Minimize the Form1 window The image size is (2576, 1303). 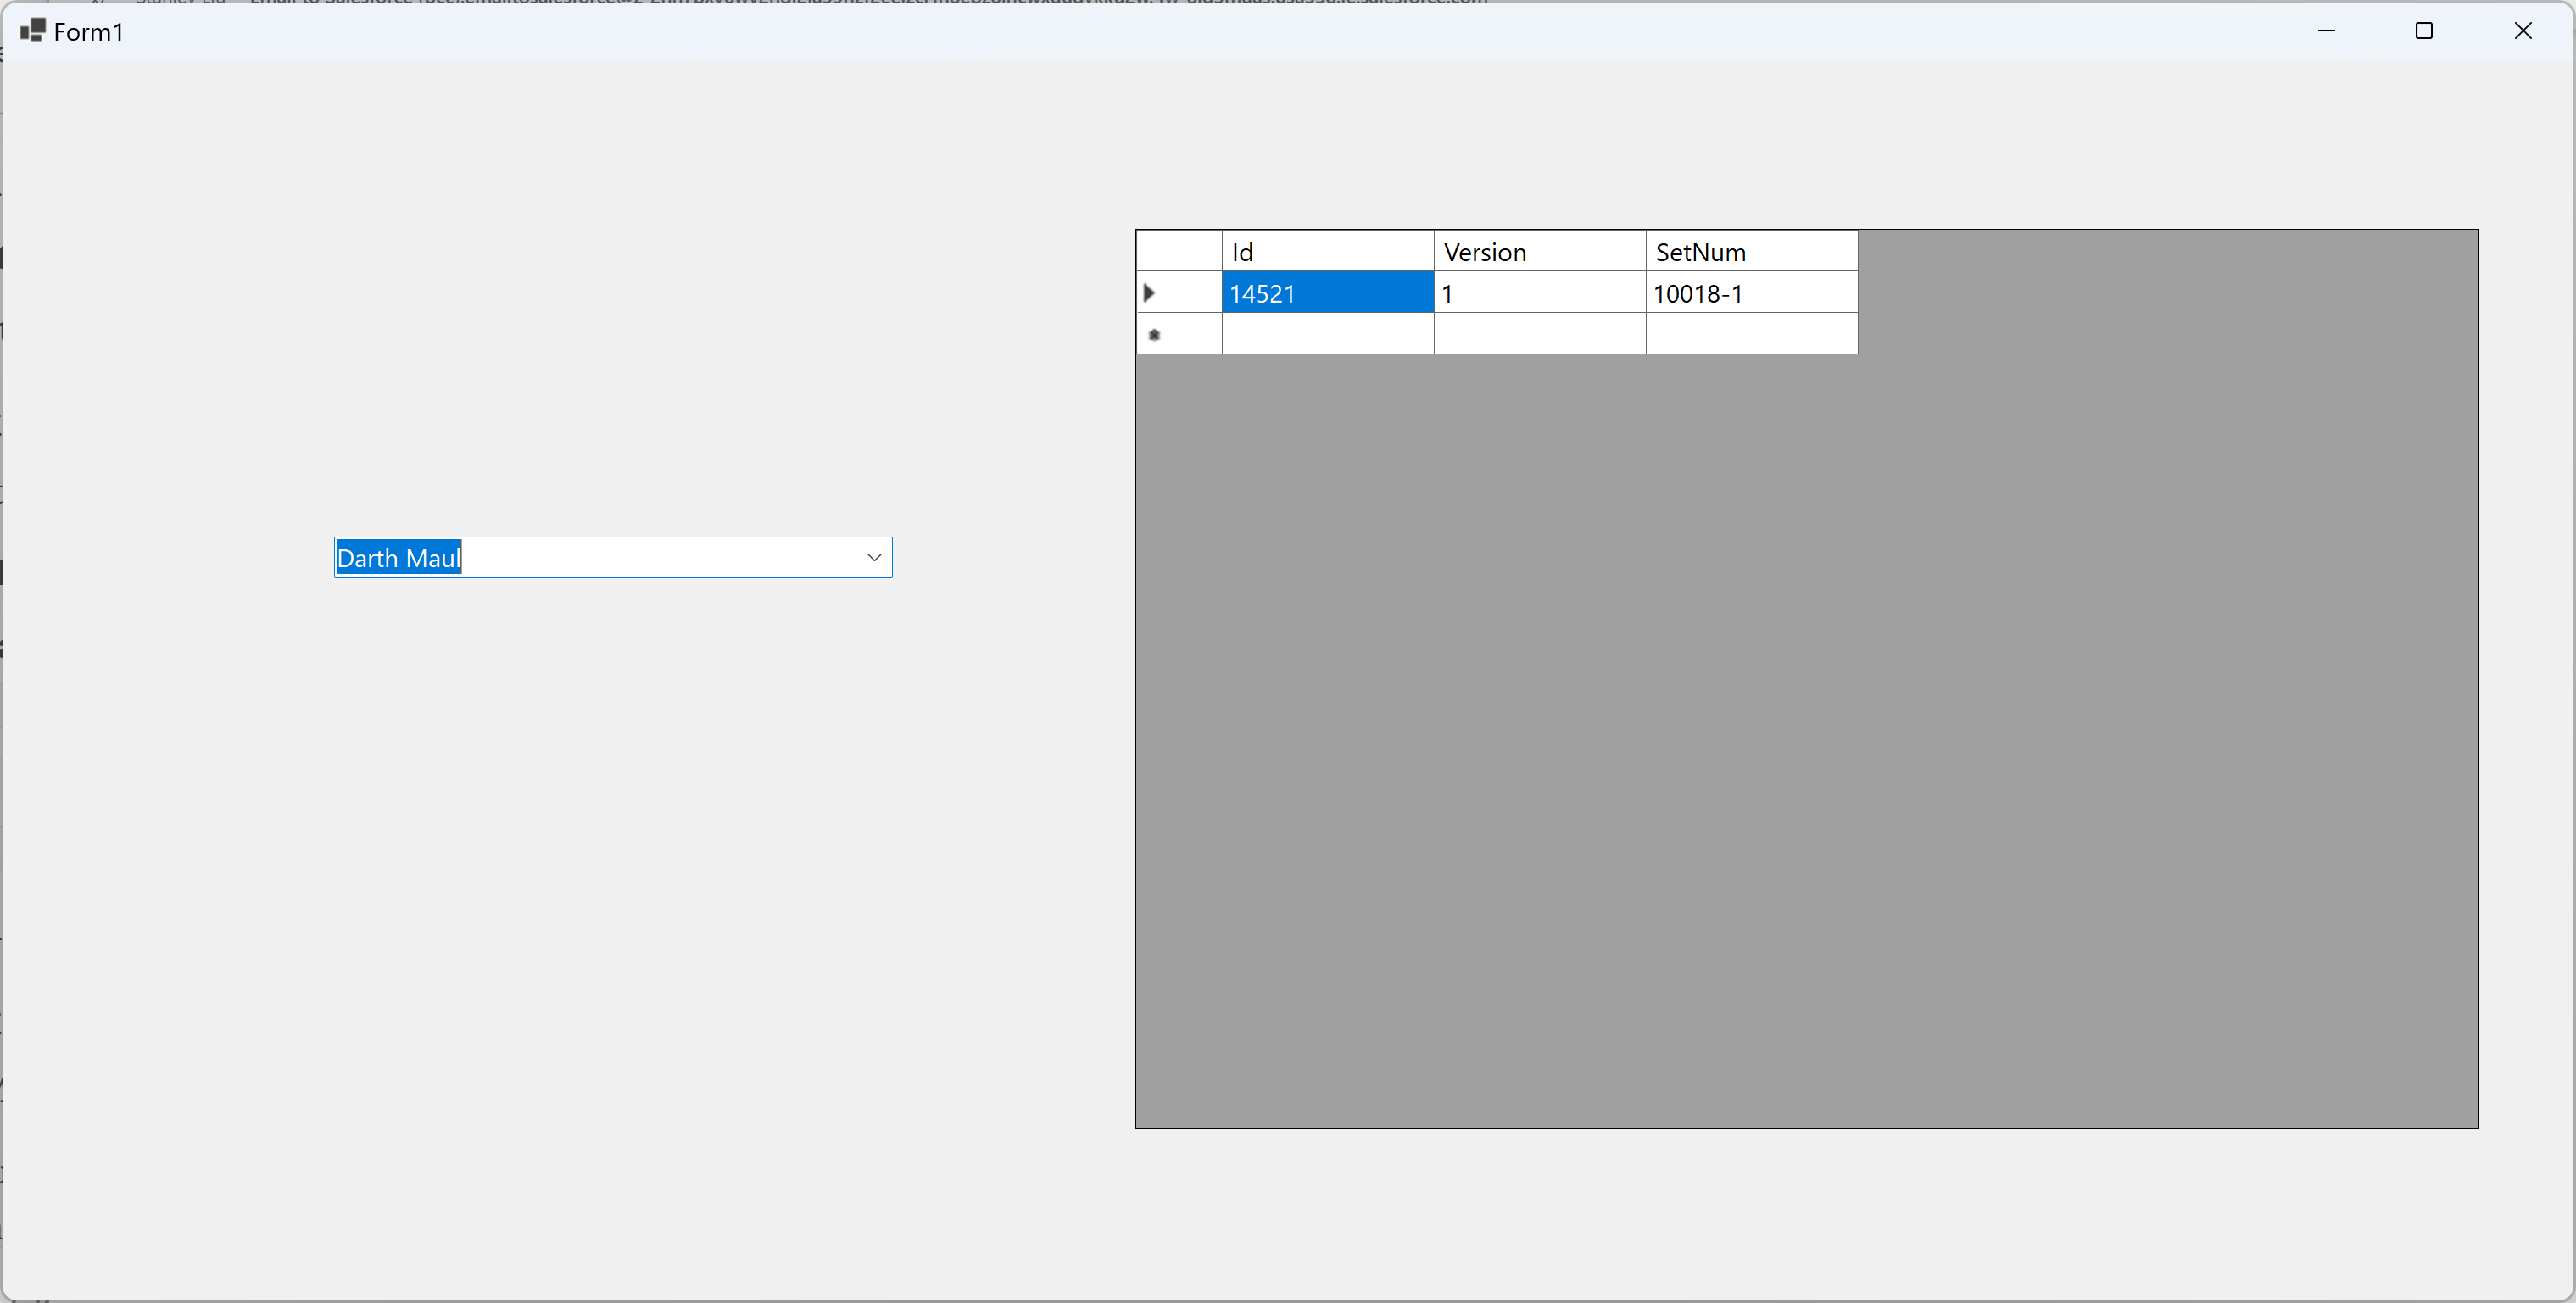(2326, 31)
